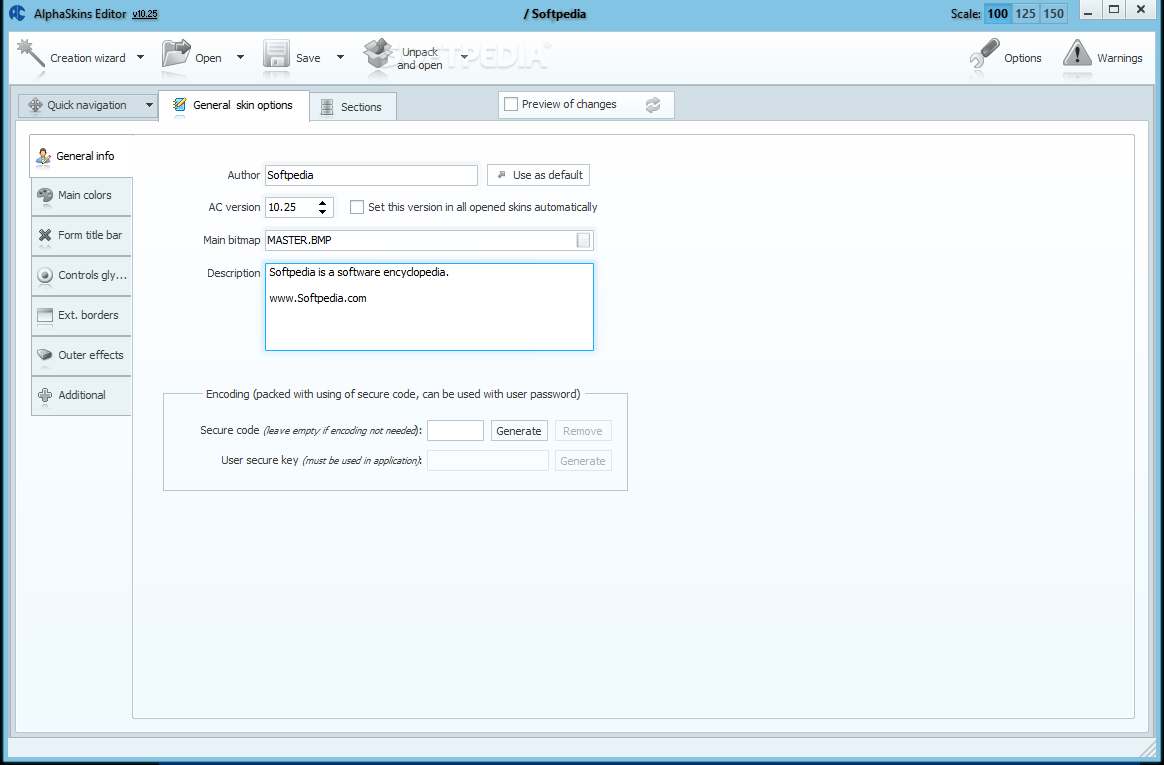Click into the Description text box
Screen dimensions: 1164x765
point(429,306)
